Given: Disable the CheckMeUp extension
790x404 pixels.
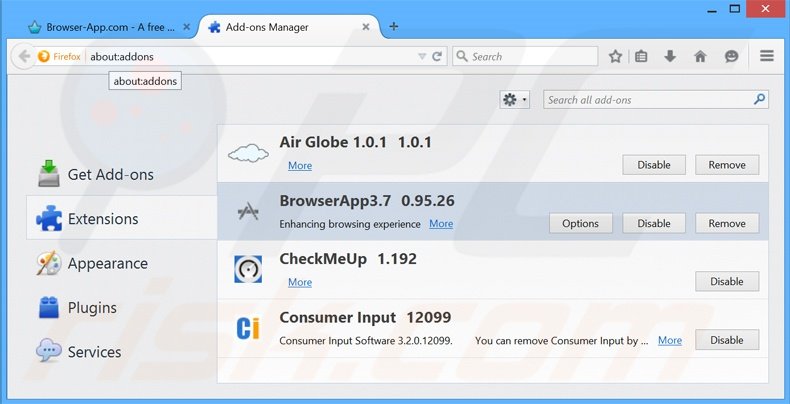Looking at the screenshot, I should click(727, 282).
